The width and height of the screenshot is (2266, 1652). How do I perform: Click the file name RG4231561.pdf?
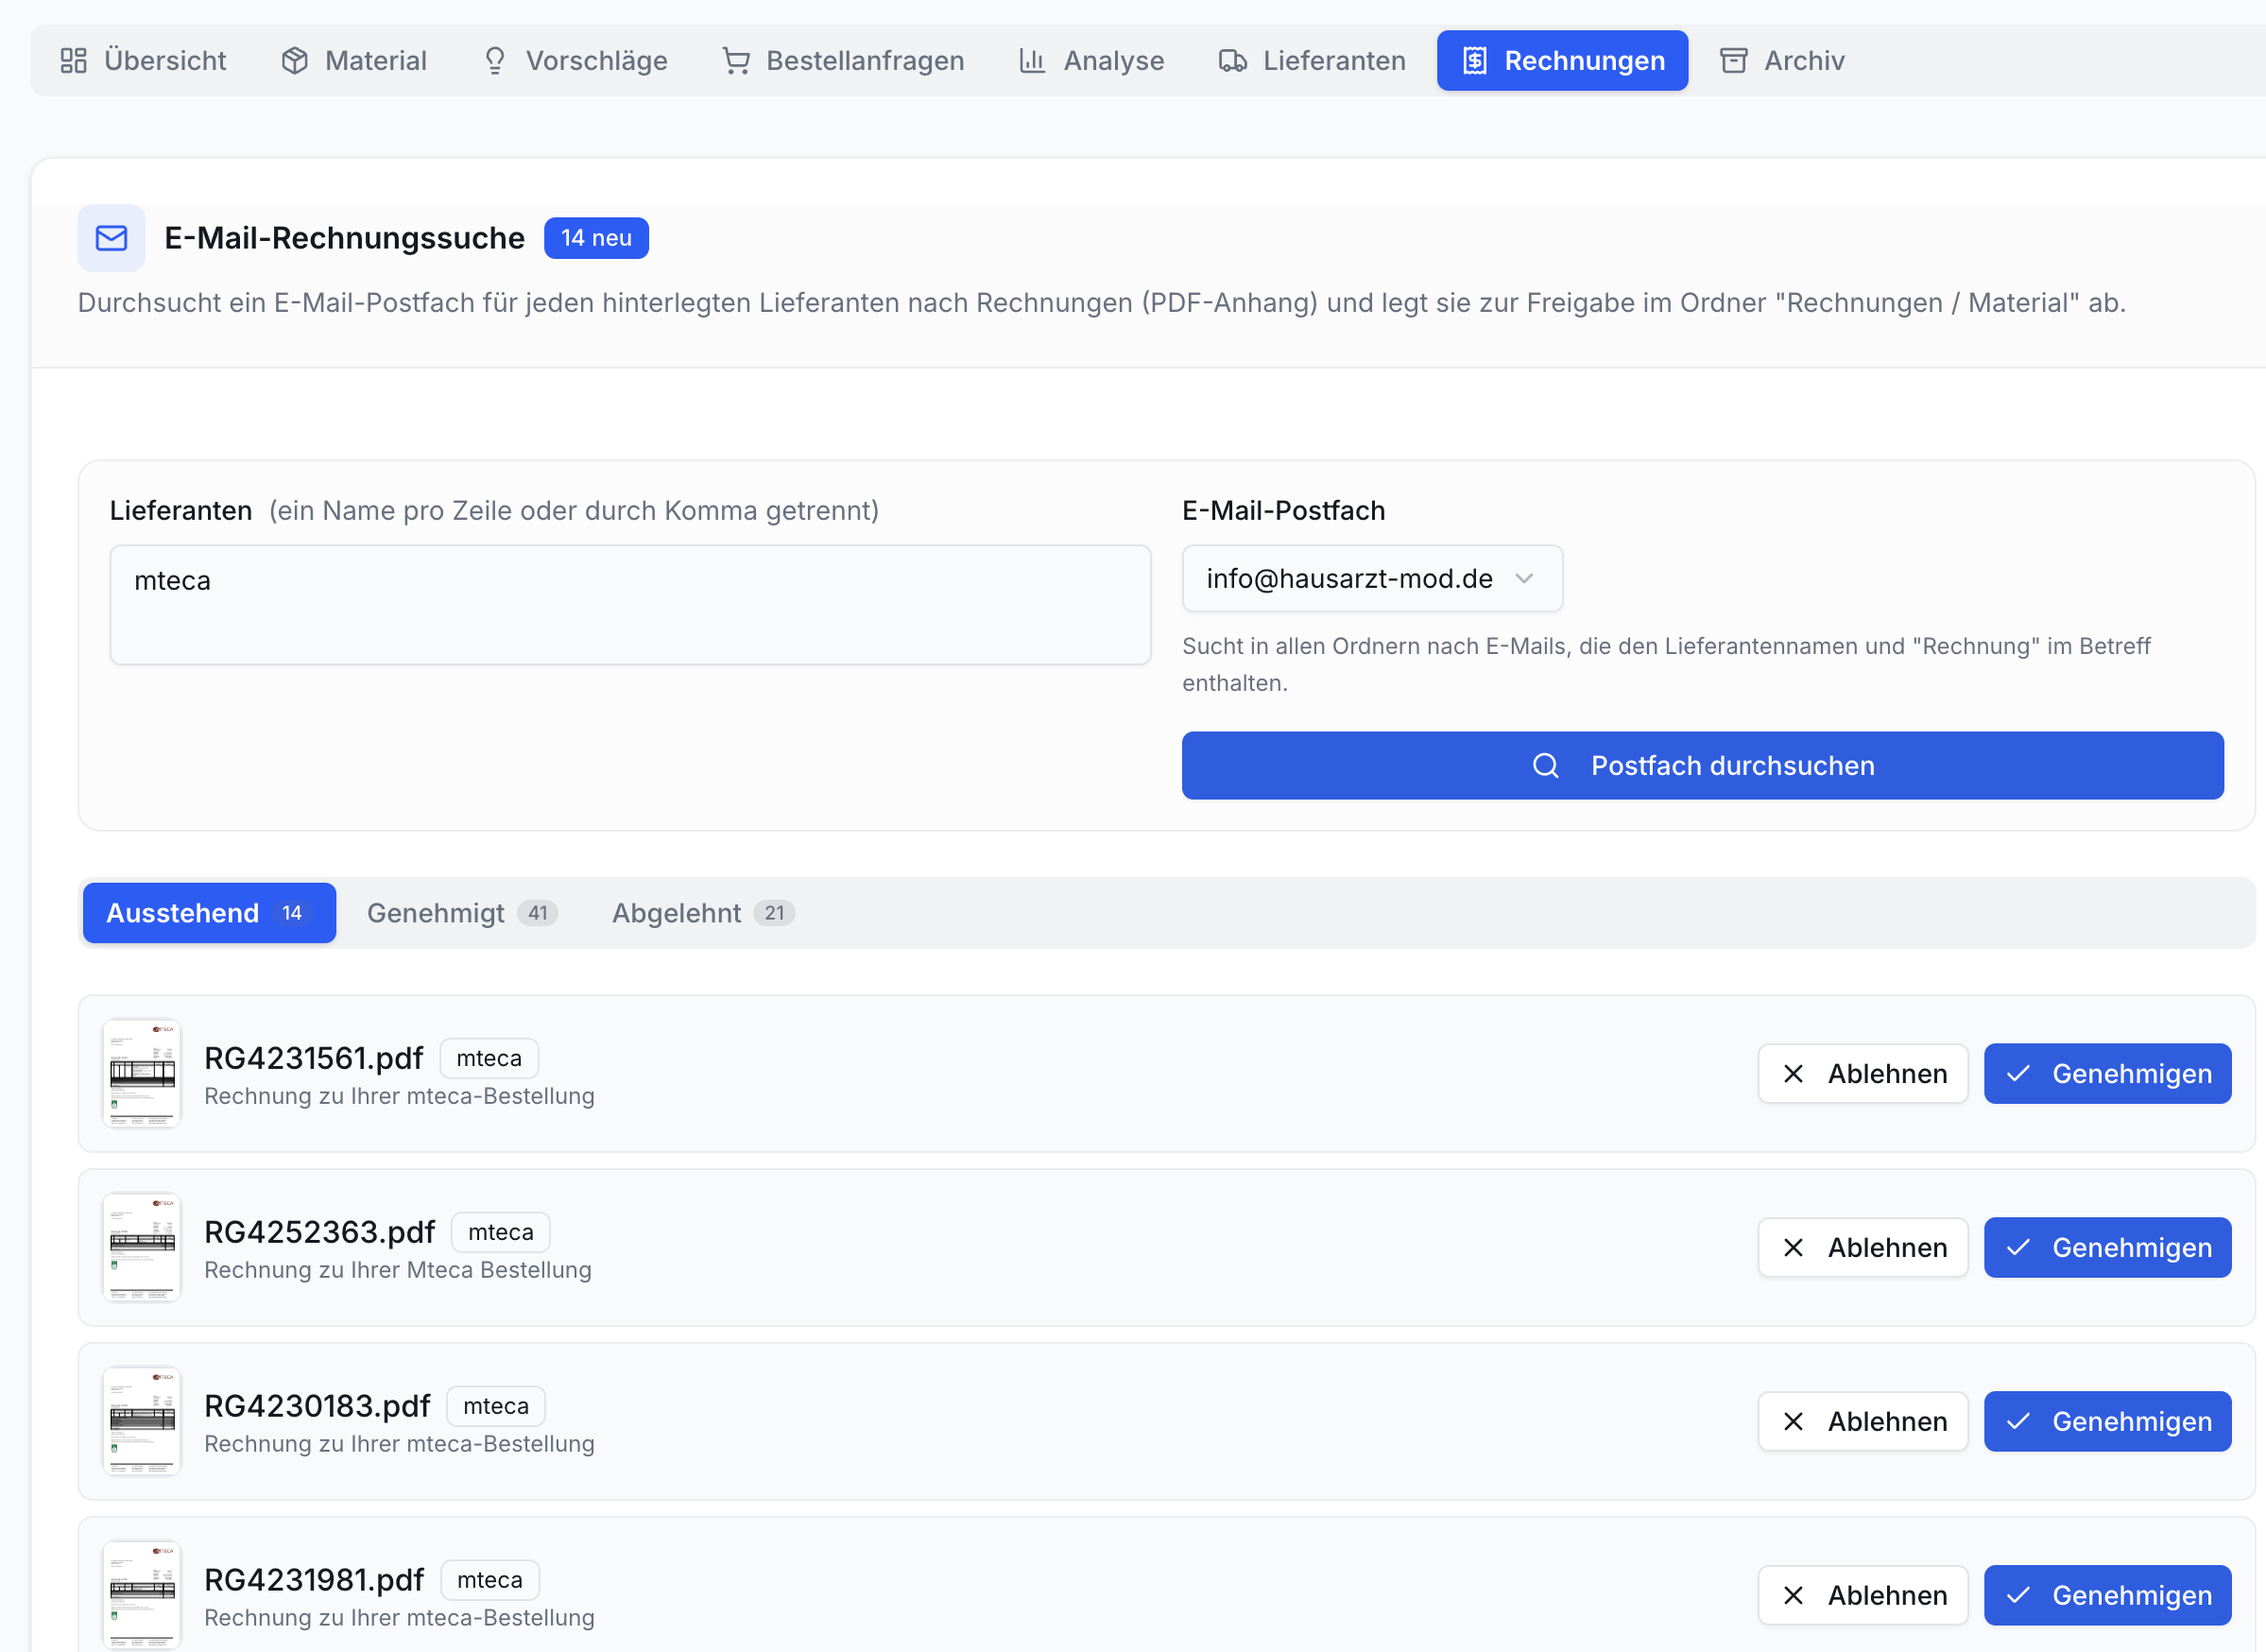[x=313, y=1058]
